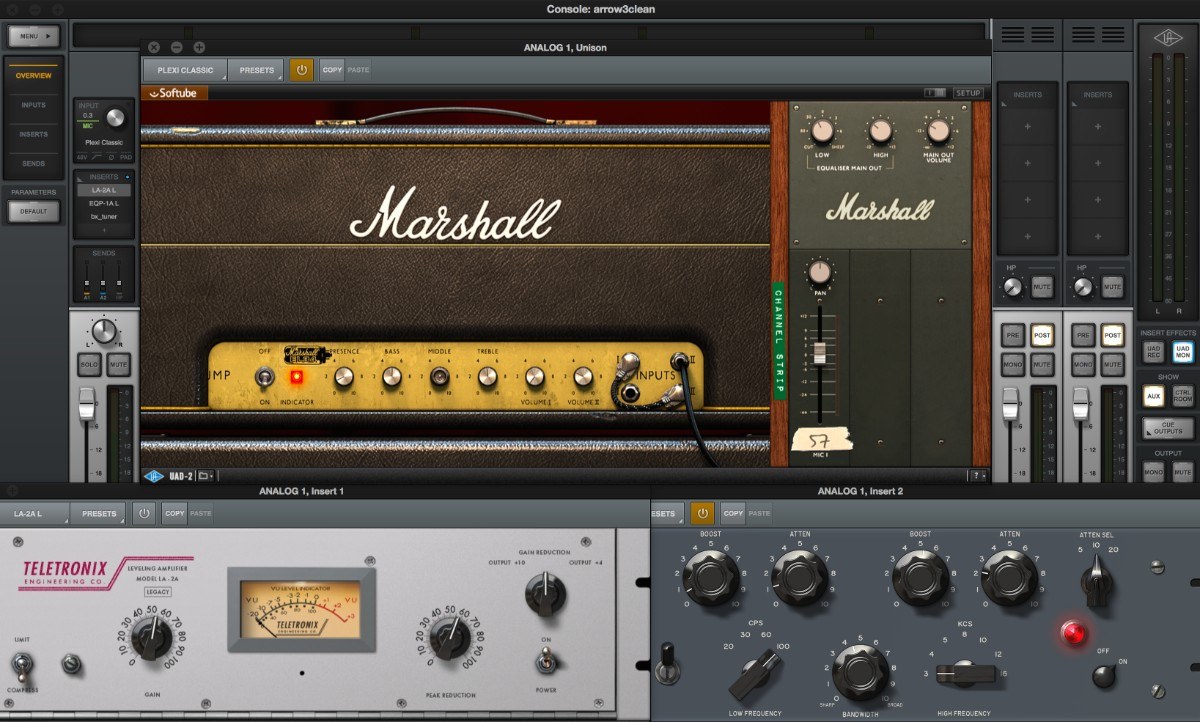
Task: Click the PAN knob above MIC 1 fader
Action: pos(820,272)
